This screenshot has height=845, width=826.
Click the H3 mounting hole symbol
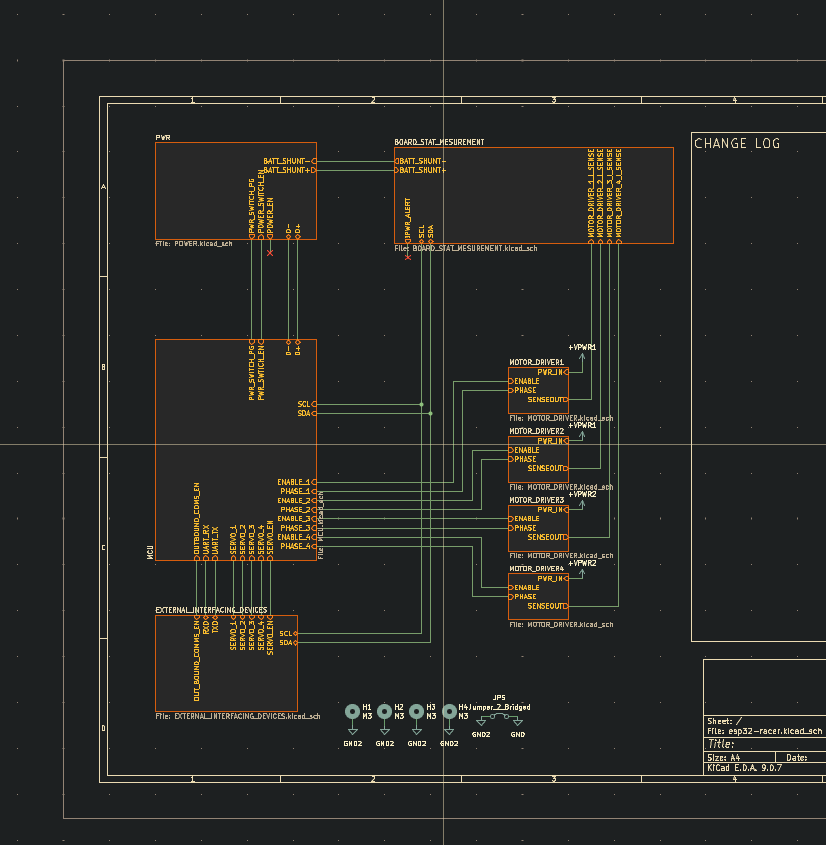tap(416, 711)
